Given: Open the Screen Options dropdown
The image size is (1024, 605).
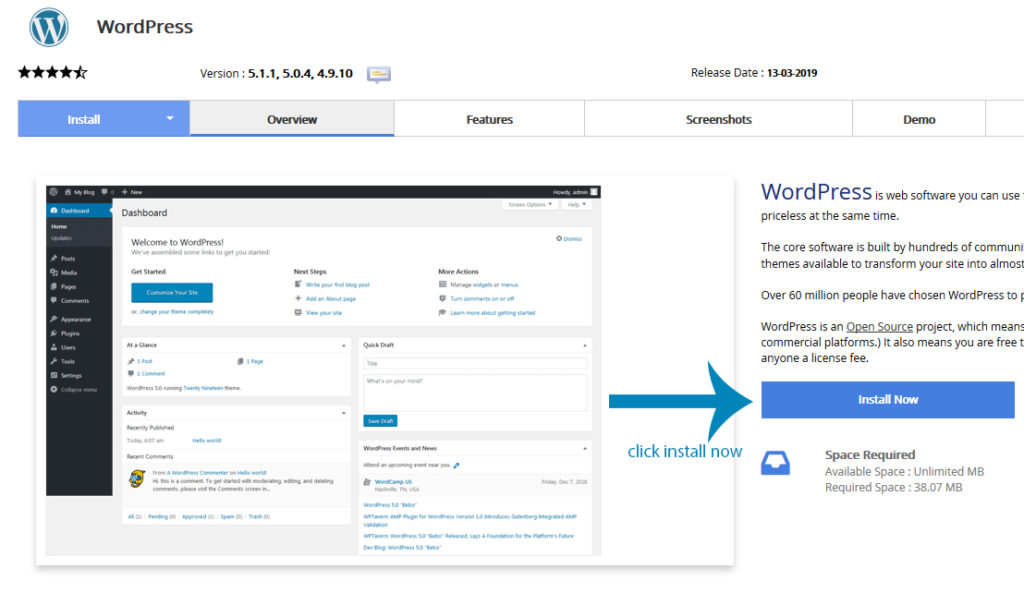Looking at the screenshot, I should pos(529,204).
